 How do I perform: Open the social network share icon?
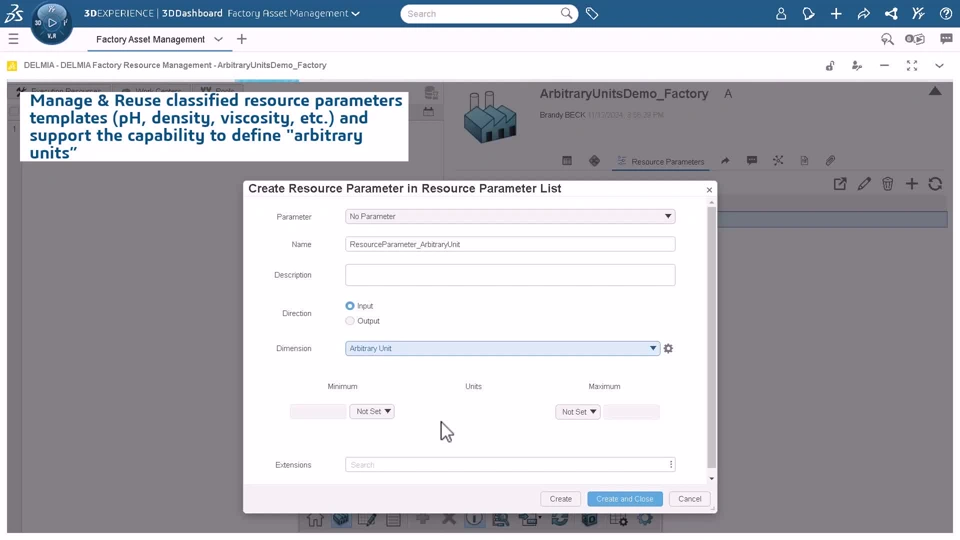click(x=891, y=13)
